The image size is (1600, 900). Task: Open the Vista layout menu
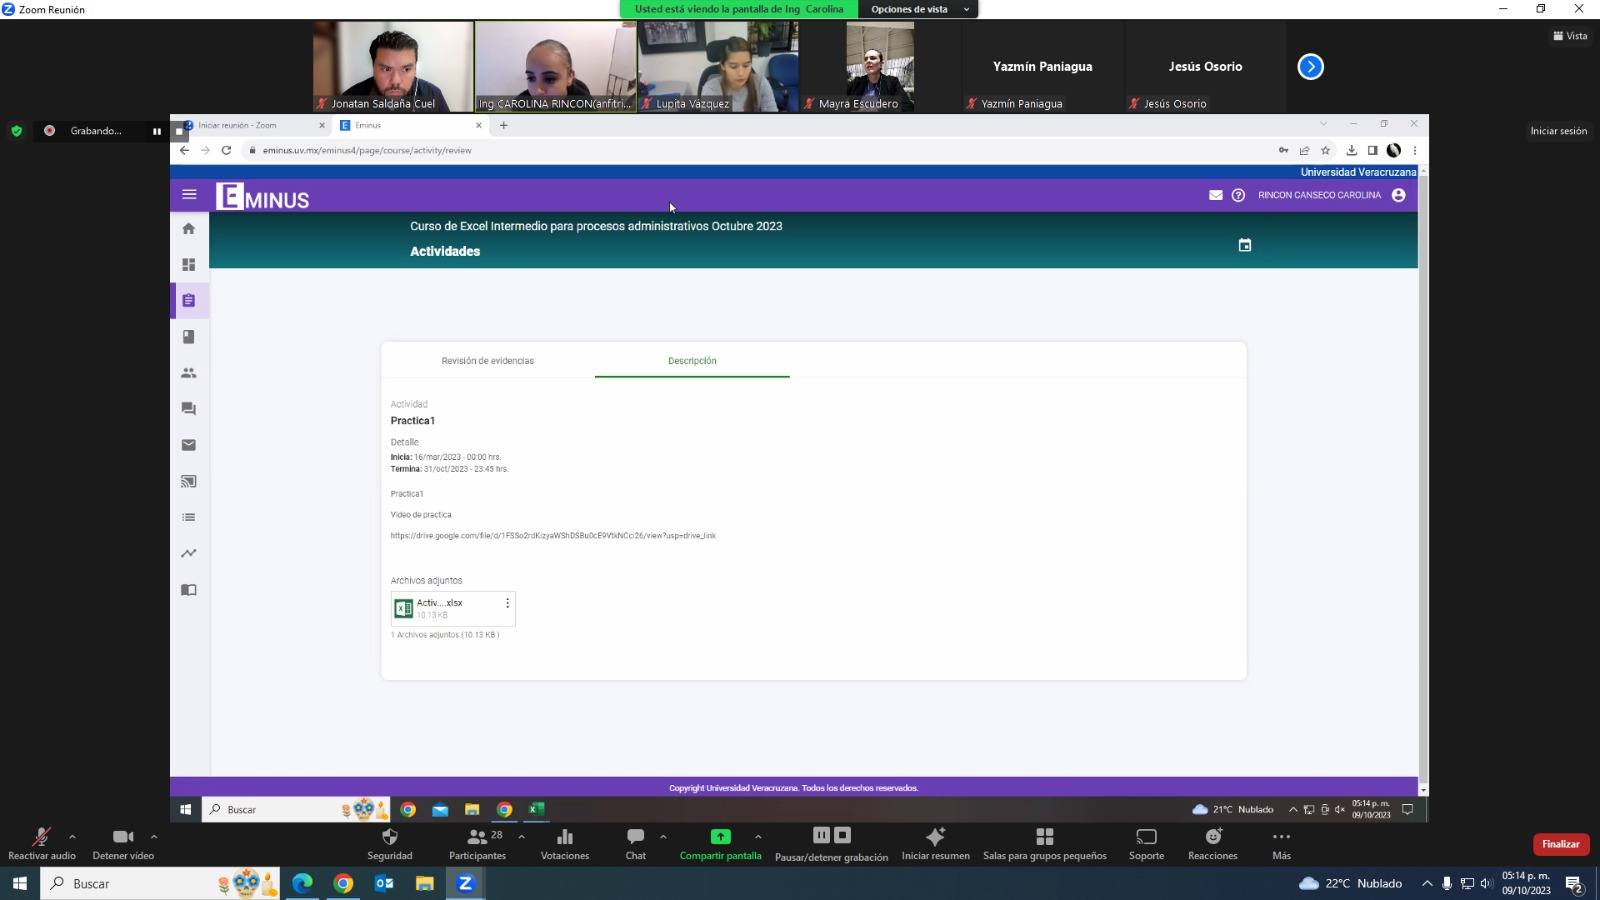click(x=1570, y=36)
